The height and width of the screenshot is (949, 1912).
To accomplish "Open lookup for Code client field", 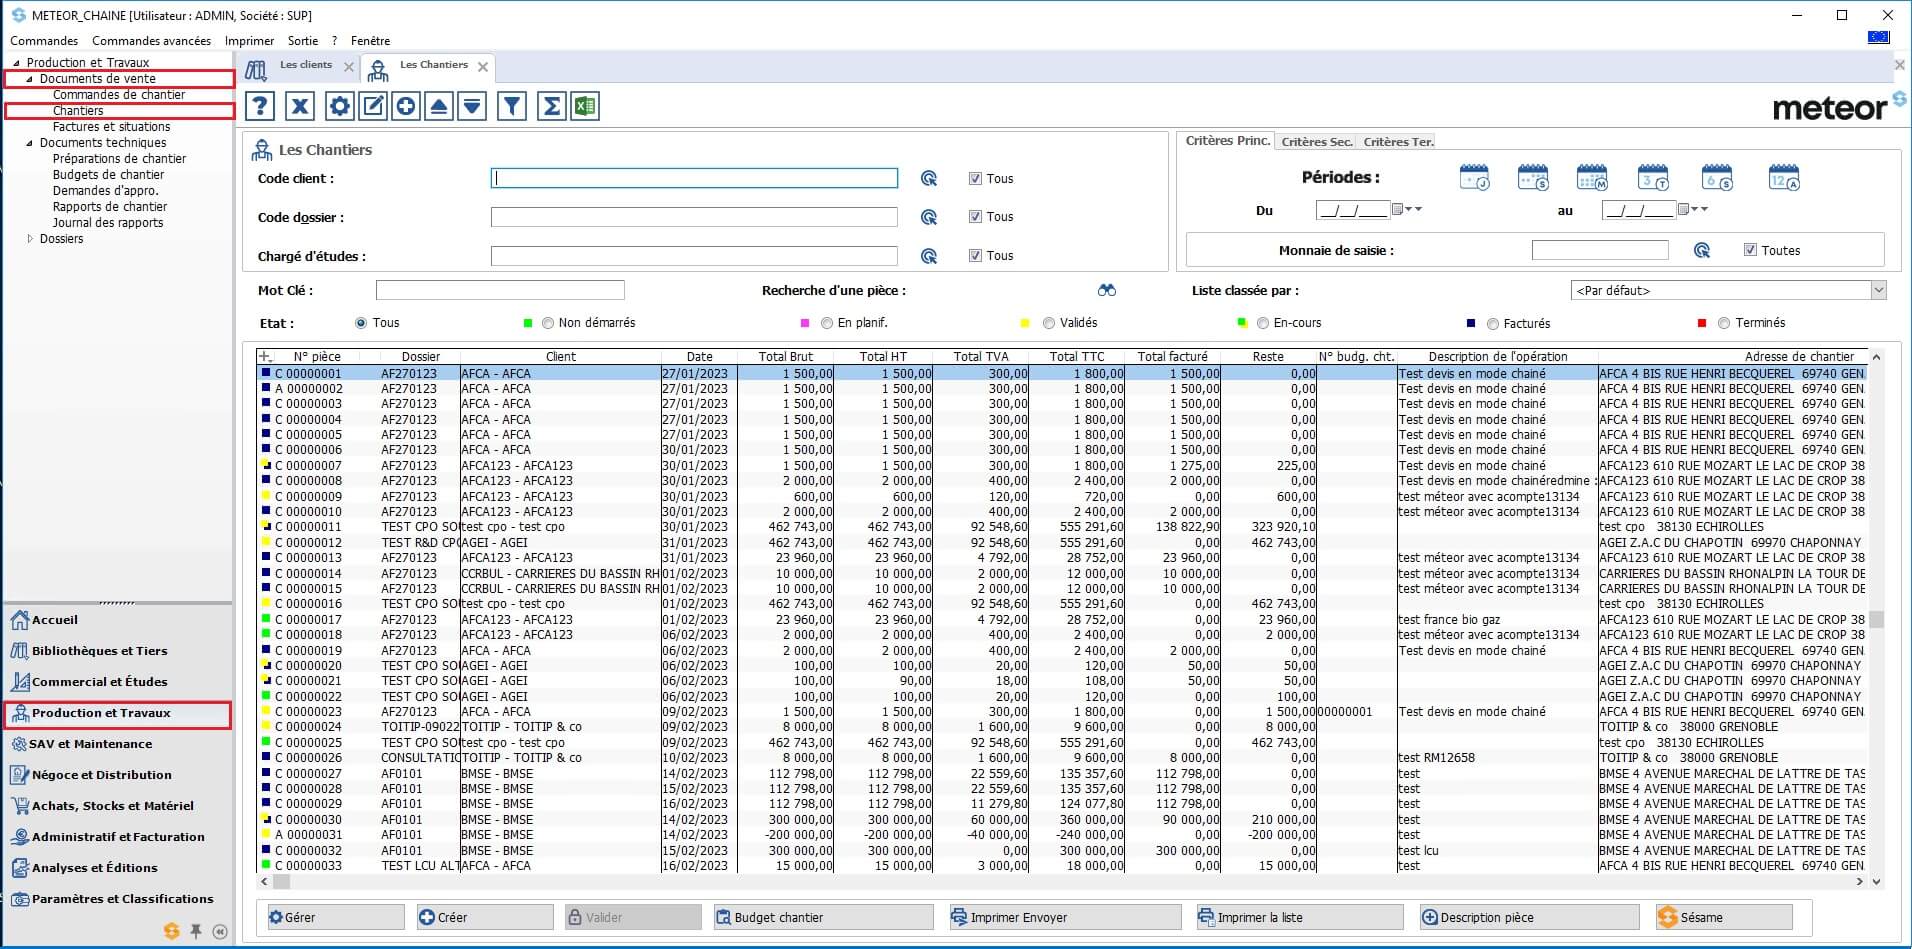I will [x=929, y=178].
